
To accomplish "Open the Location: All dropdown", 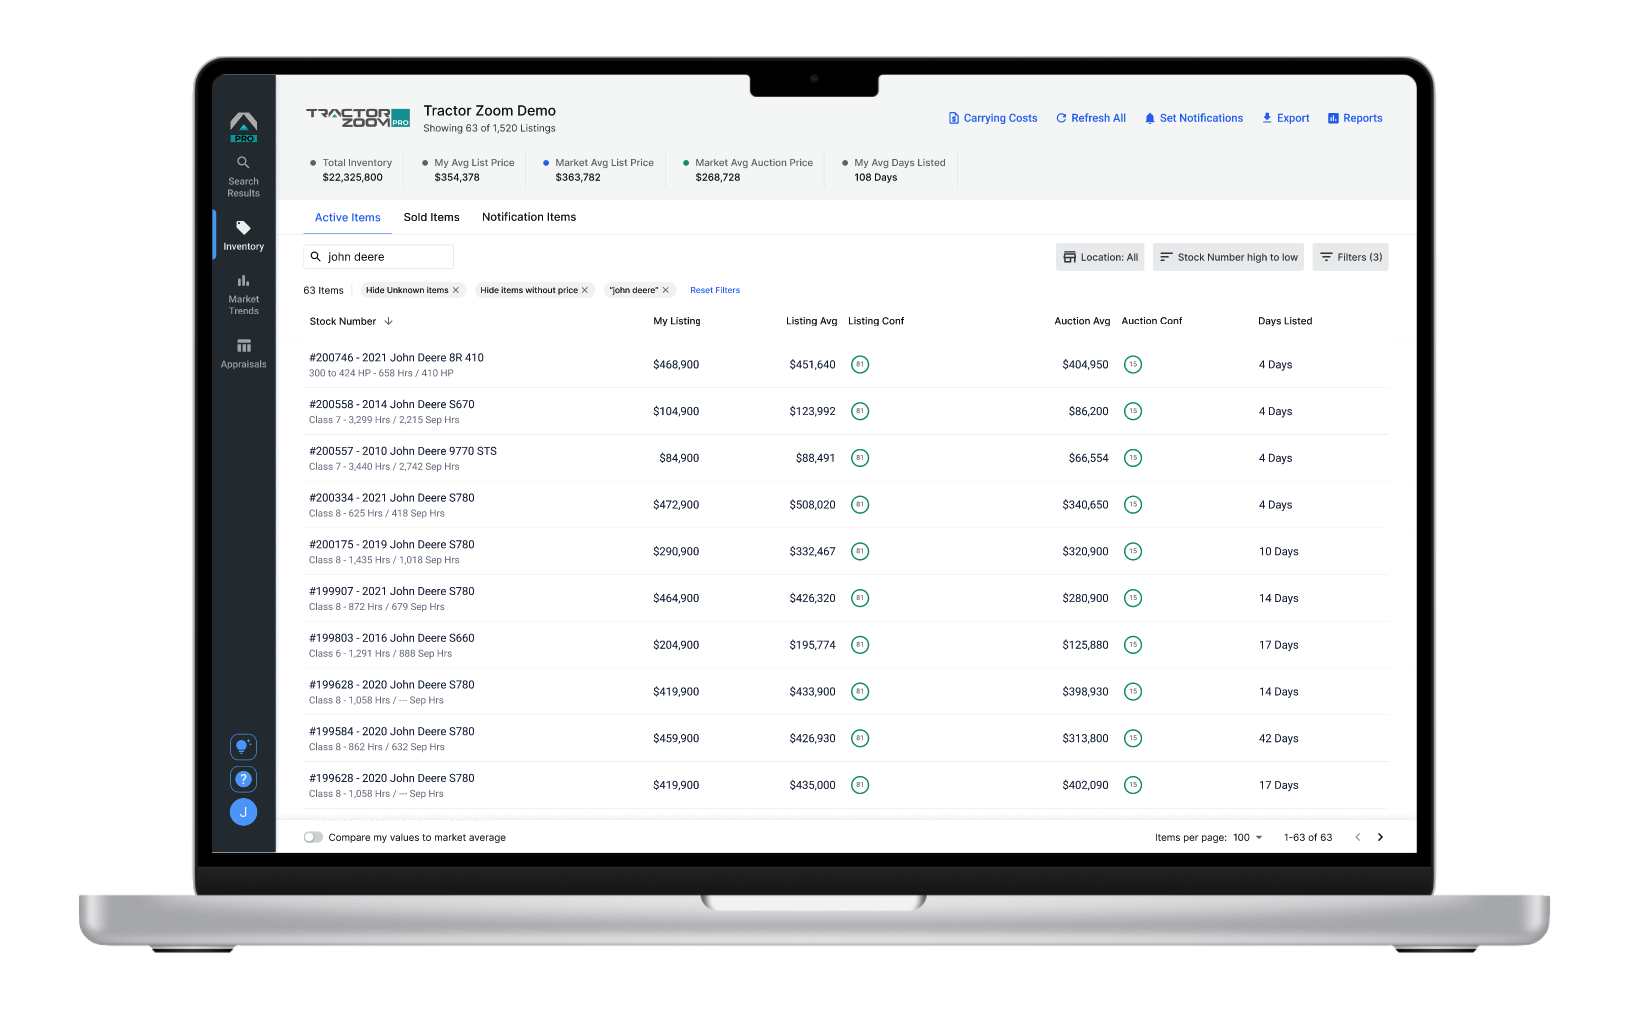I will pos(1100,257).
